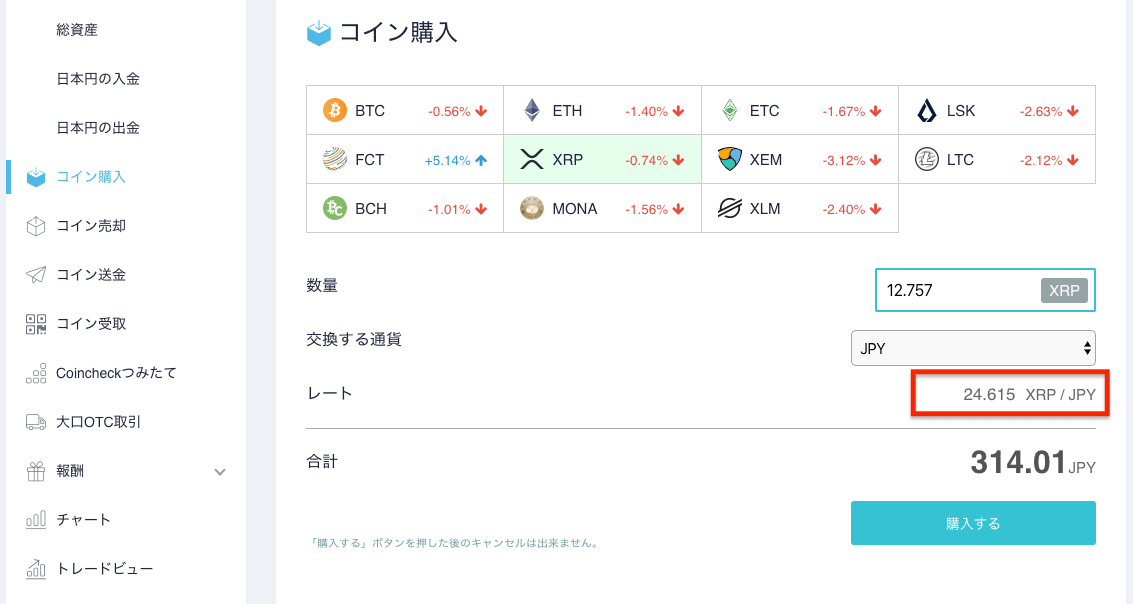1133x604 pixels.
Task: Pick the FCT coin icon
Action: tap(335, 159)
